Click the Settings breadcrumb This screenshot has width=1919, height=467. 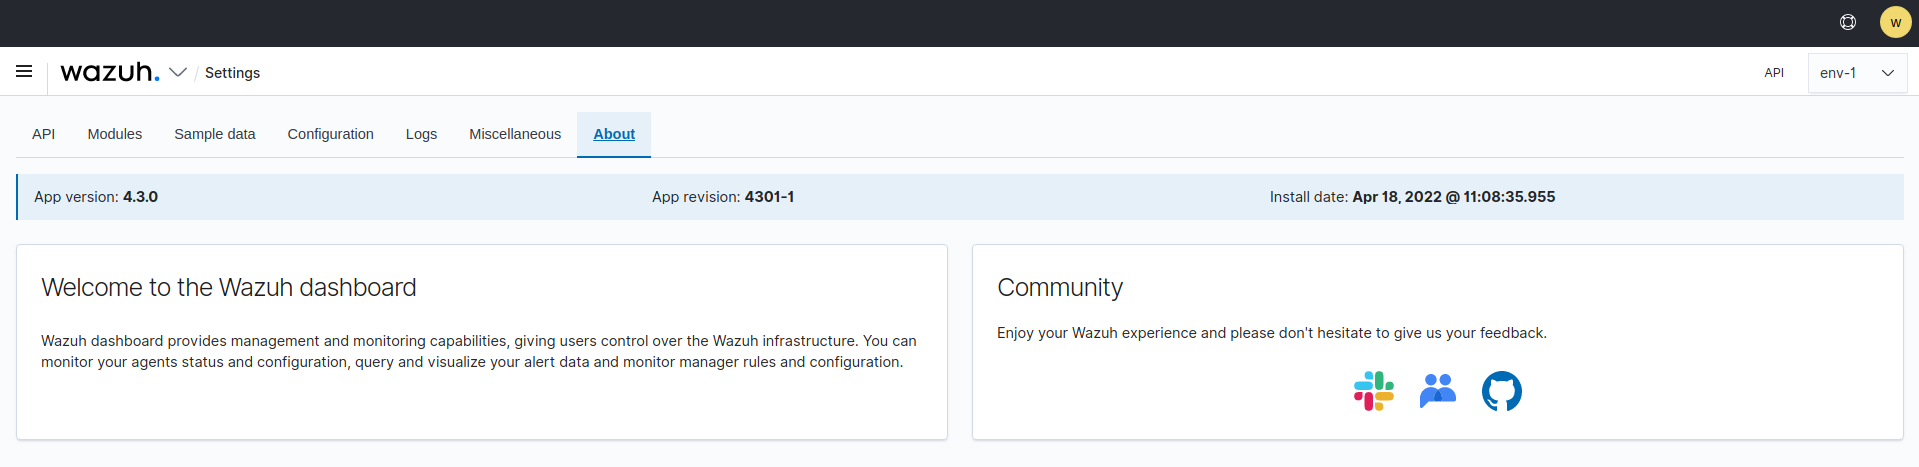coord(232,73)
